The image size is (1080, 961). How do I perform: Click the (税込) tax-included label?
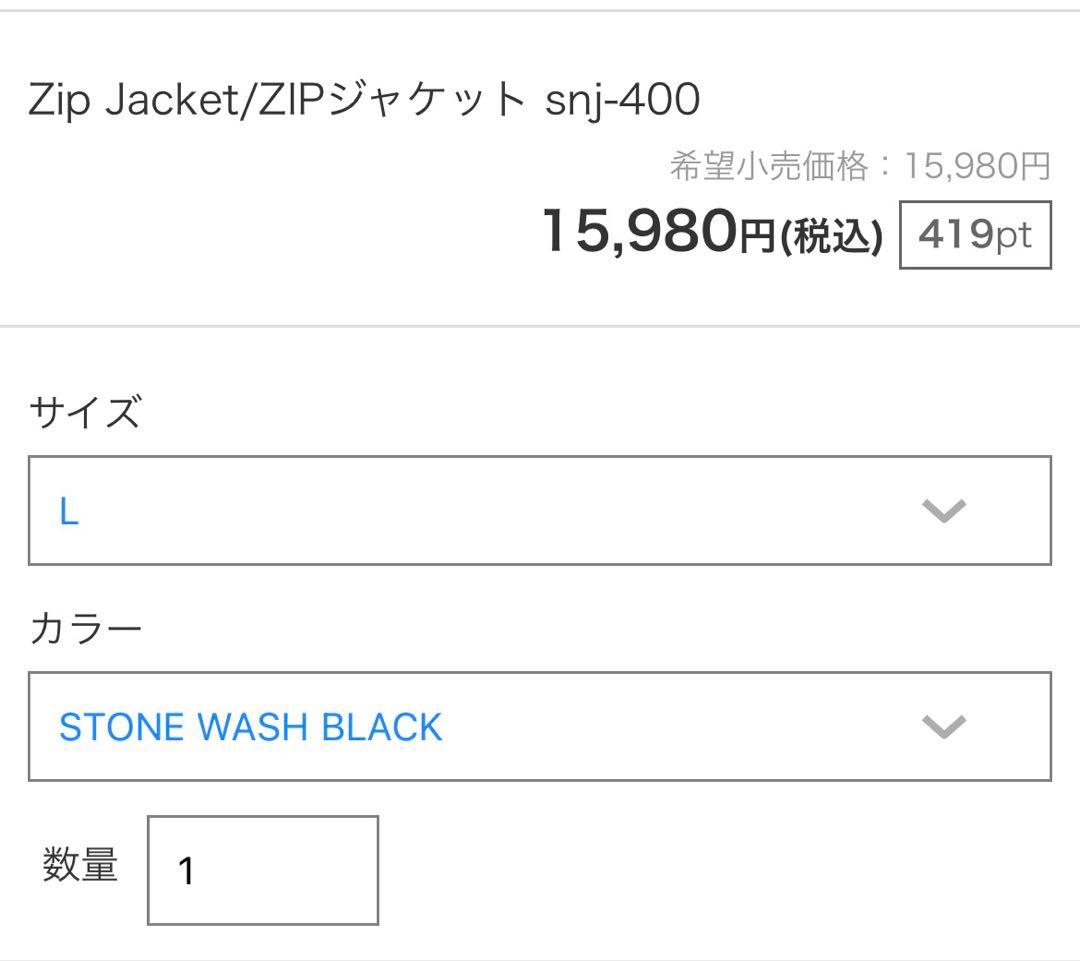pyautogui.click(x=838, y=236)
